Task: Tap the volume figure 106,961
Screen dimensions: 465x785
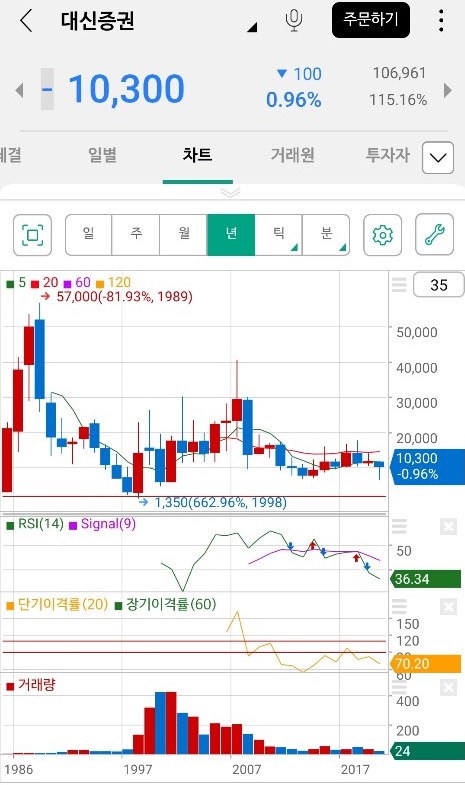Action: pyautogui.click(x=399, y=73)
